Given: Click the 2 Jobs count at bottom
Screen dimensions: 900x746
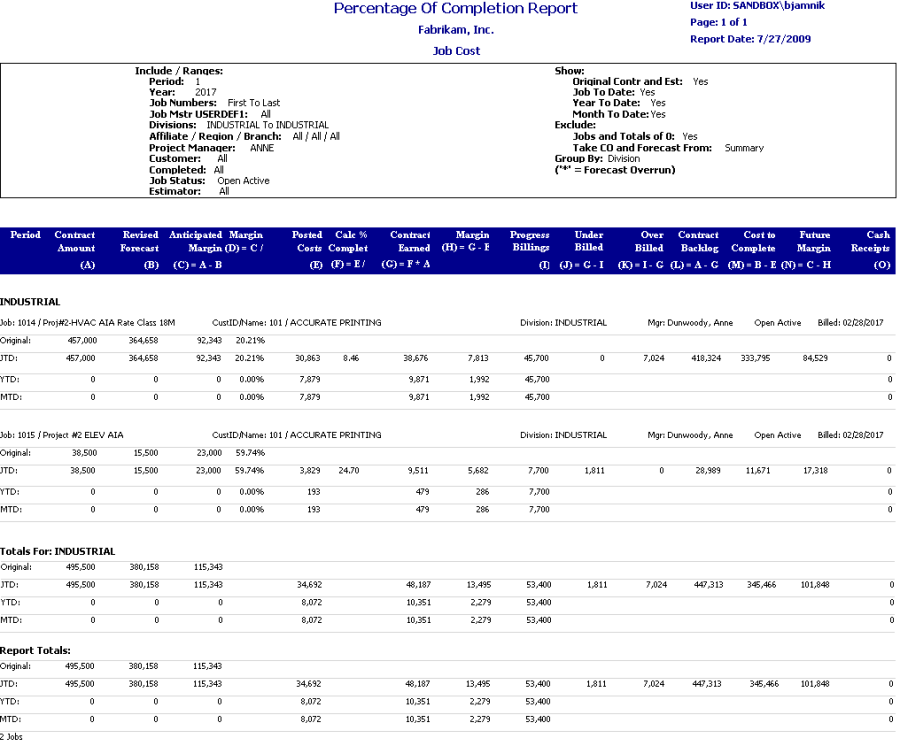Looking at the screenshot, I should click(x=13, y=735).
